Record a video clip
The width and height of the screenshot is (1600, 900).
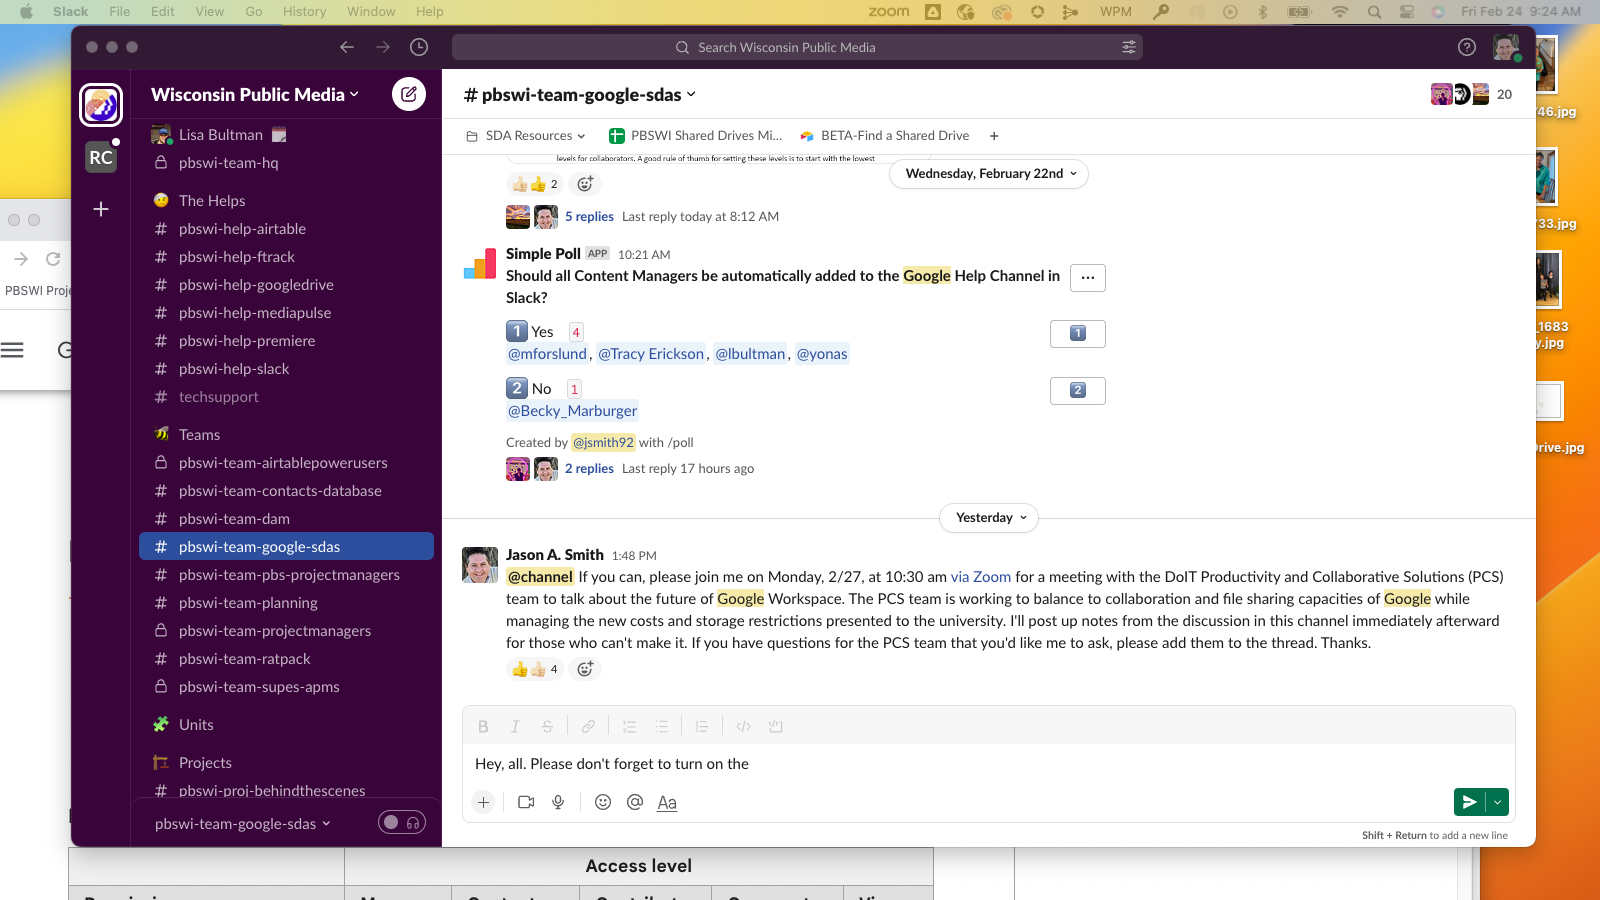(x=526, y=802)
